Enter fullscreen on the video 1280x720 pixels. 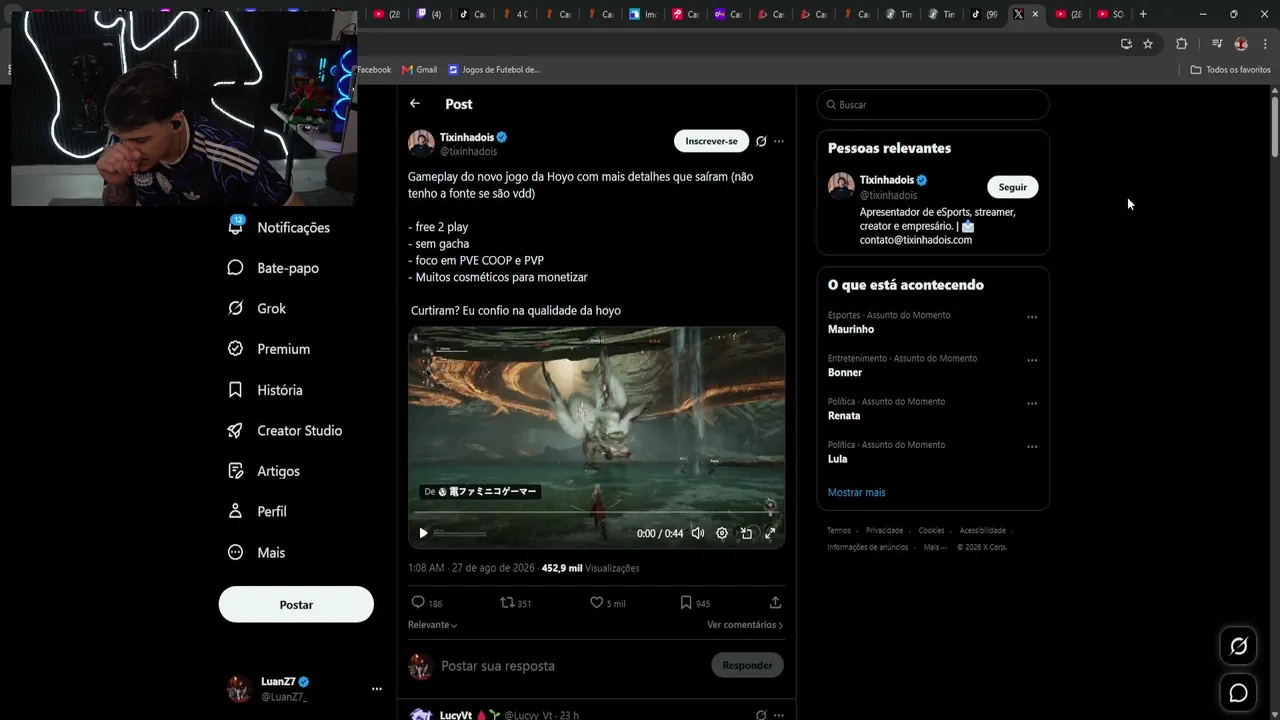[770, 533]
